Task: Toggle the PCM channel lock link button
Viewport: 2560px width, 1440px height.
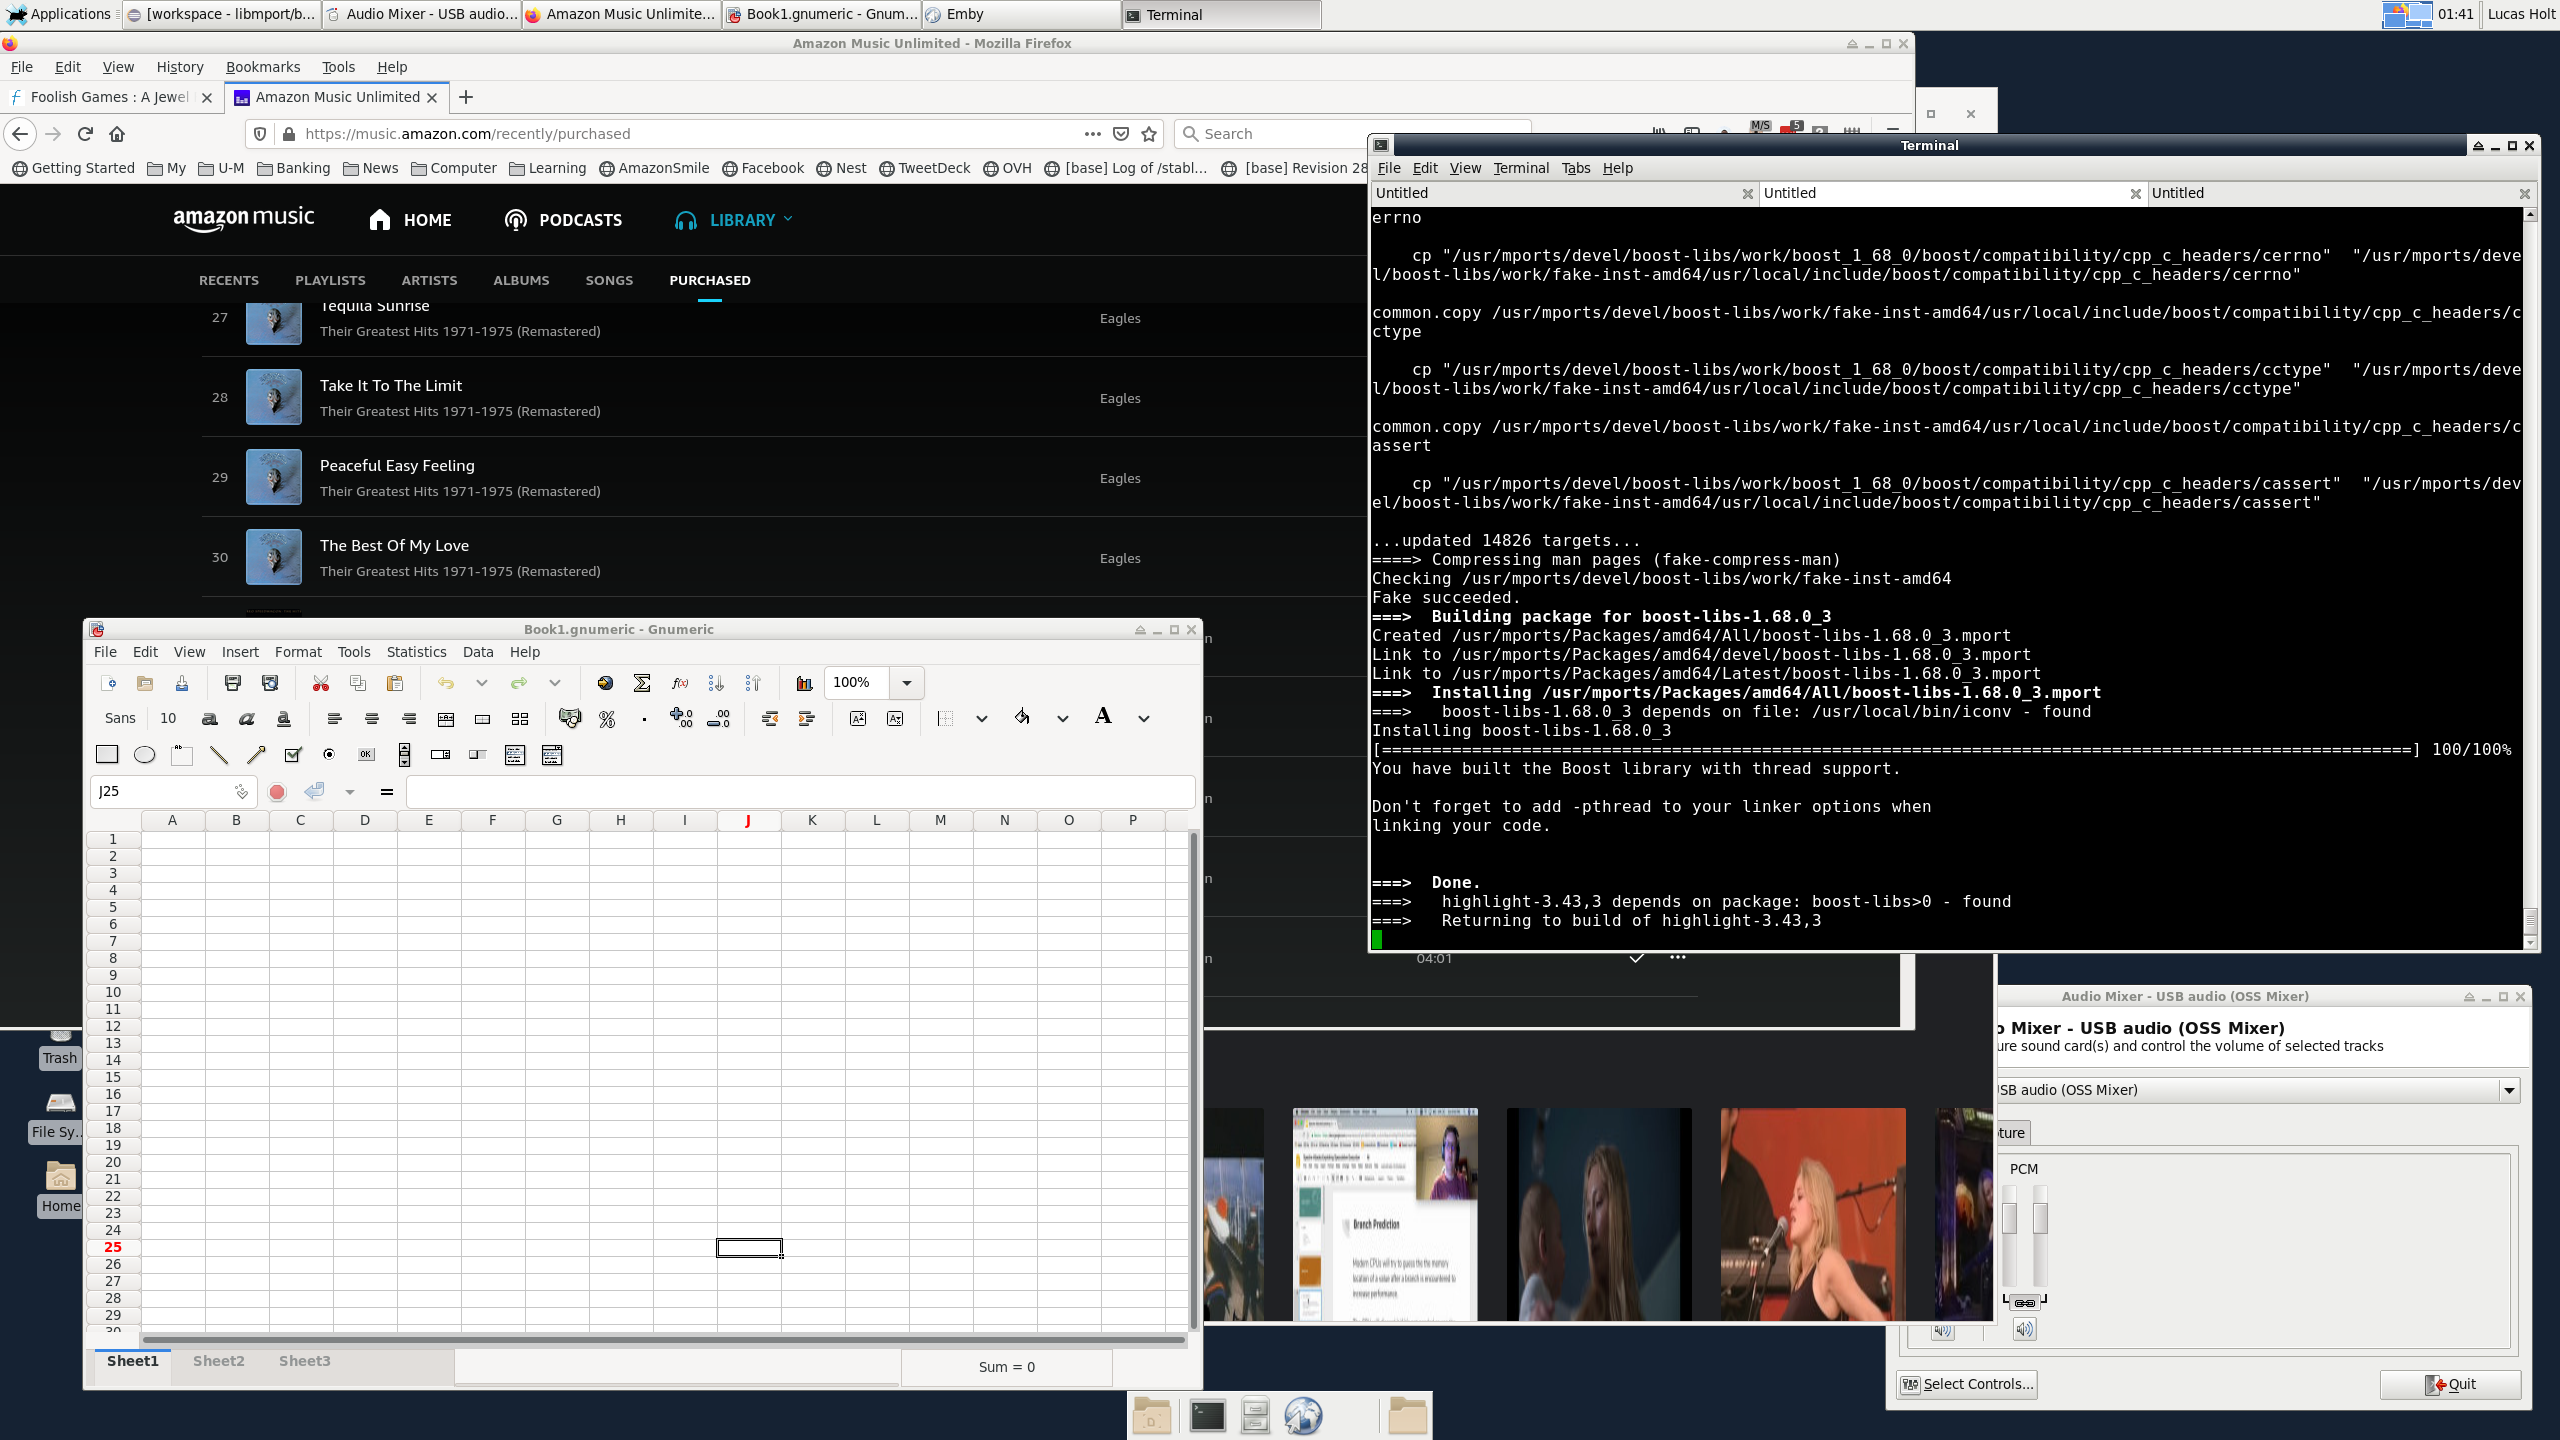Action: pyautogui.click(x=2024, y=1302)
